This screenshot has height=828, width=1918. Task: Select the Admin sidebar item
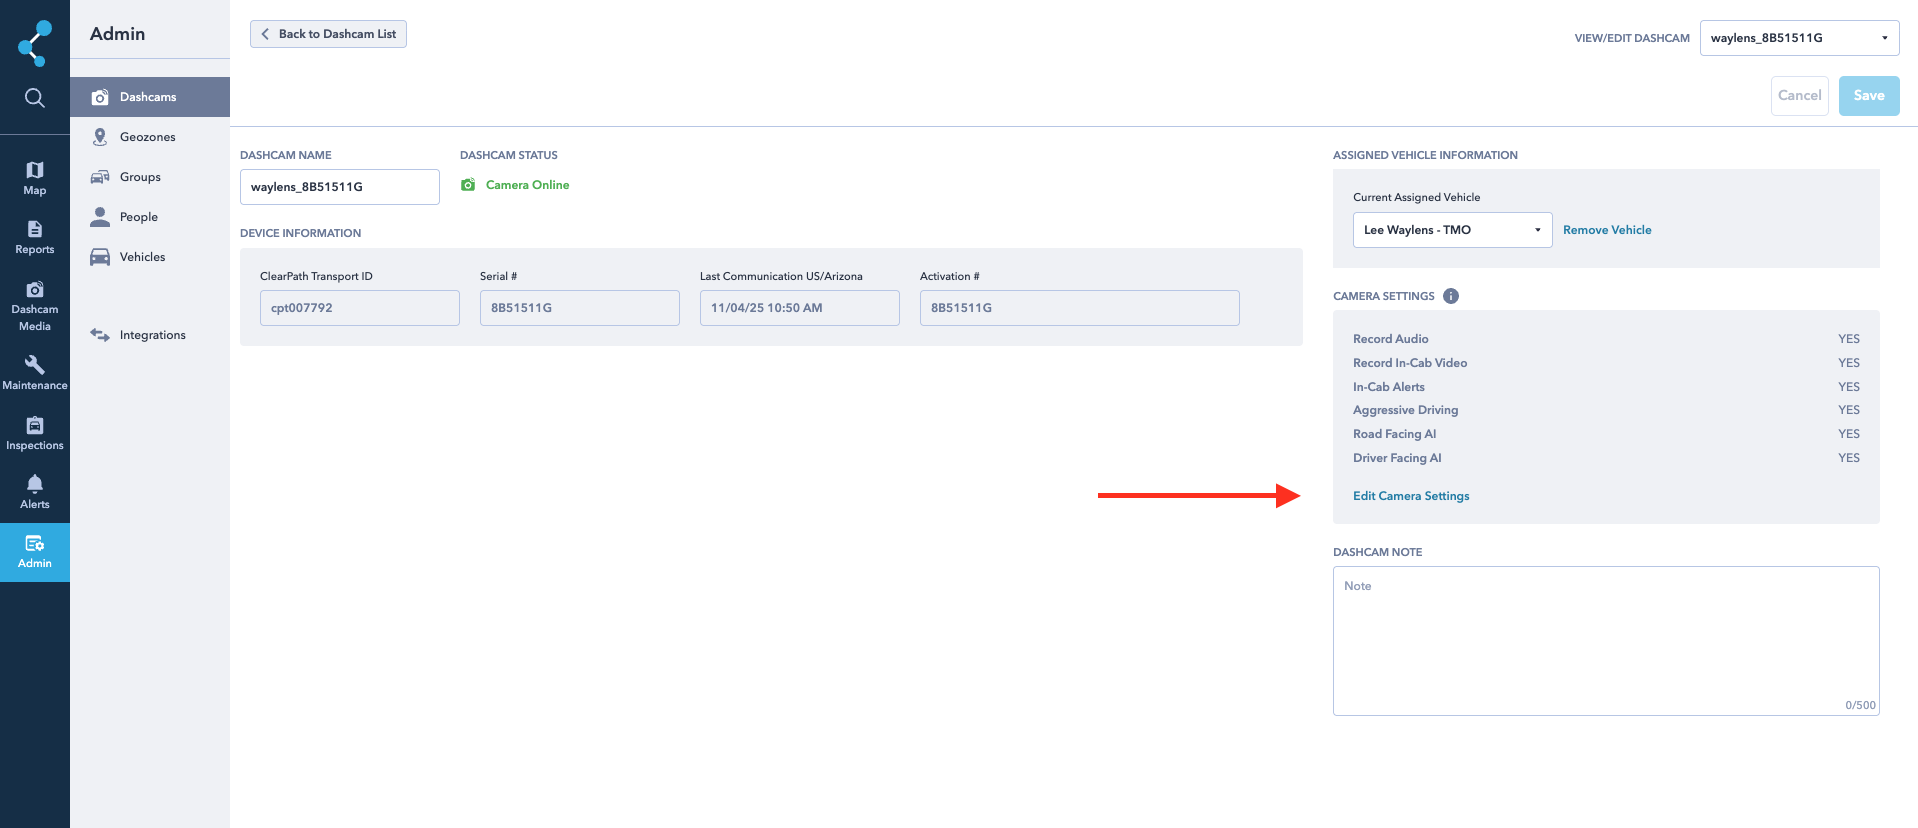[x=35, y=552]
